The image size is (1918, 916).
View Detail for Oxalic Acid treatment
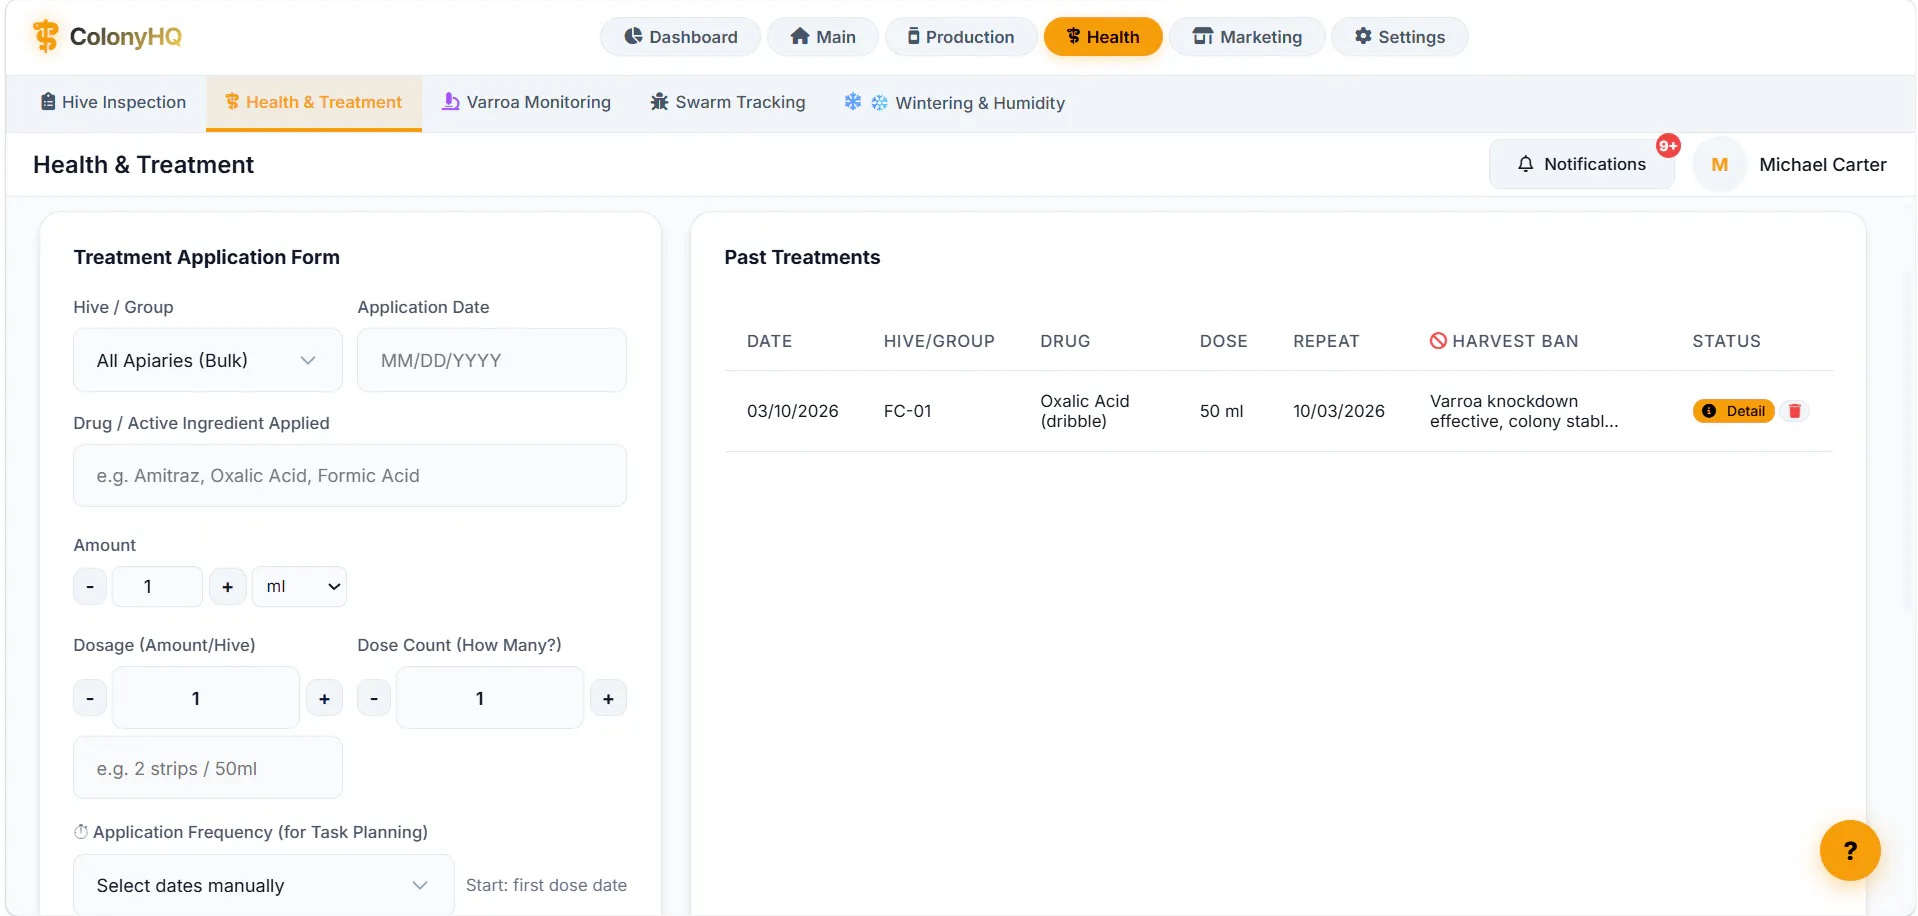(x=1734, y=411)
